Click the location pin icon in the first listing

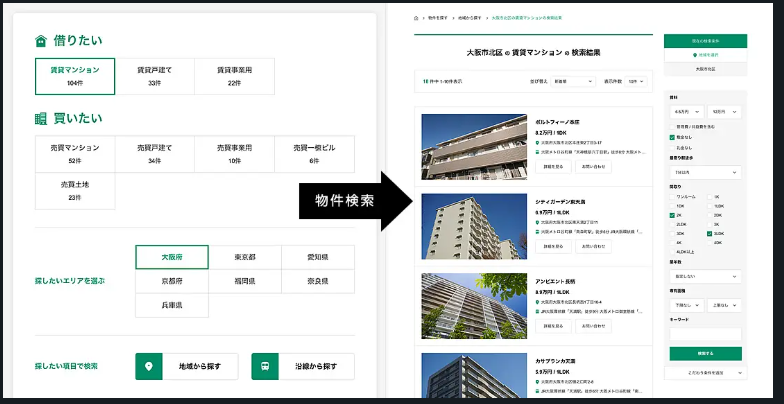(x=537, y=142)
